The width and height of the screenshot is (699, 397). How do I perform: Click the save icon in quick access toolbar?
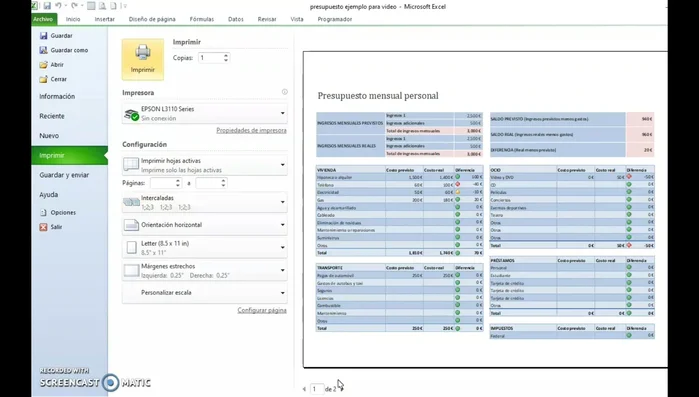pyautogui.click(x=47, y=6)
